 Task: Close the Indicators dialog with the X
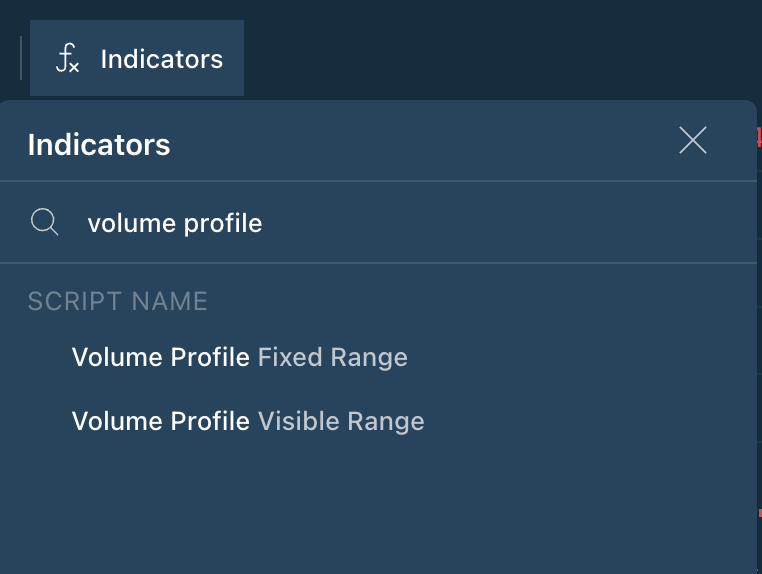click(692, 141)
